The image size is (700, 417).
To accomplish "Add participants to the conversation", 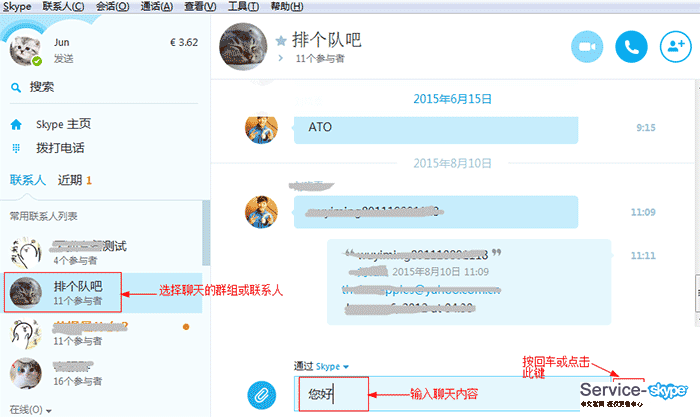I will [x=675, y=46].
